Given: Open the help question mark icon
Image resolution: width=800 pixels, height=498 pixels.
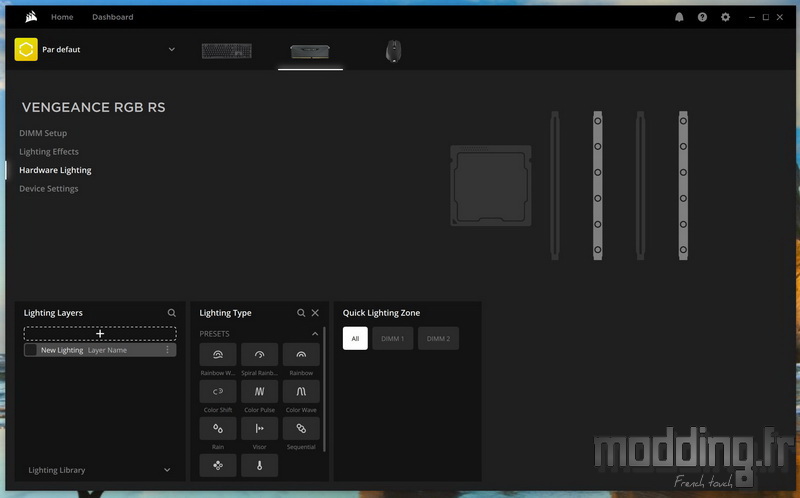Looking at the screenshot, I should pyautogui.click(x=703, y=17).
